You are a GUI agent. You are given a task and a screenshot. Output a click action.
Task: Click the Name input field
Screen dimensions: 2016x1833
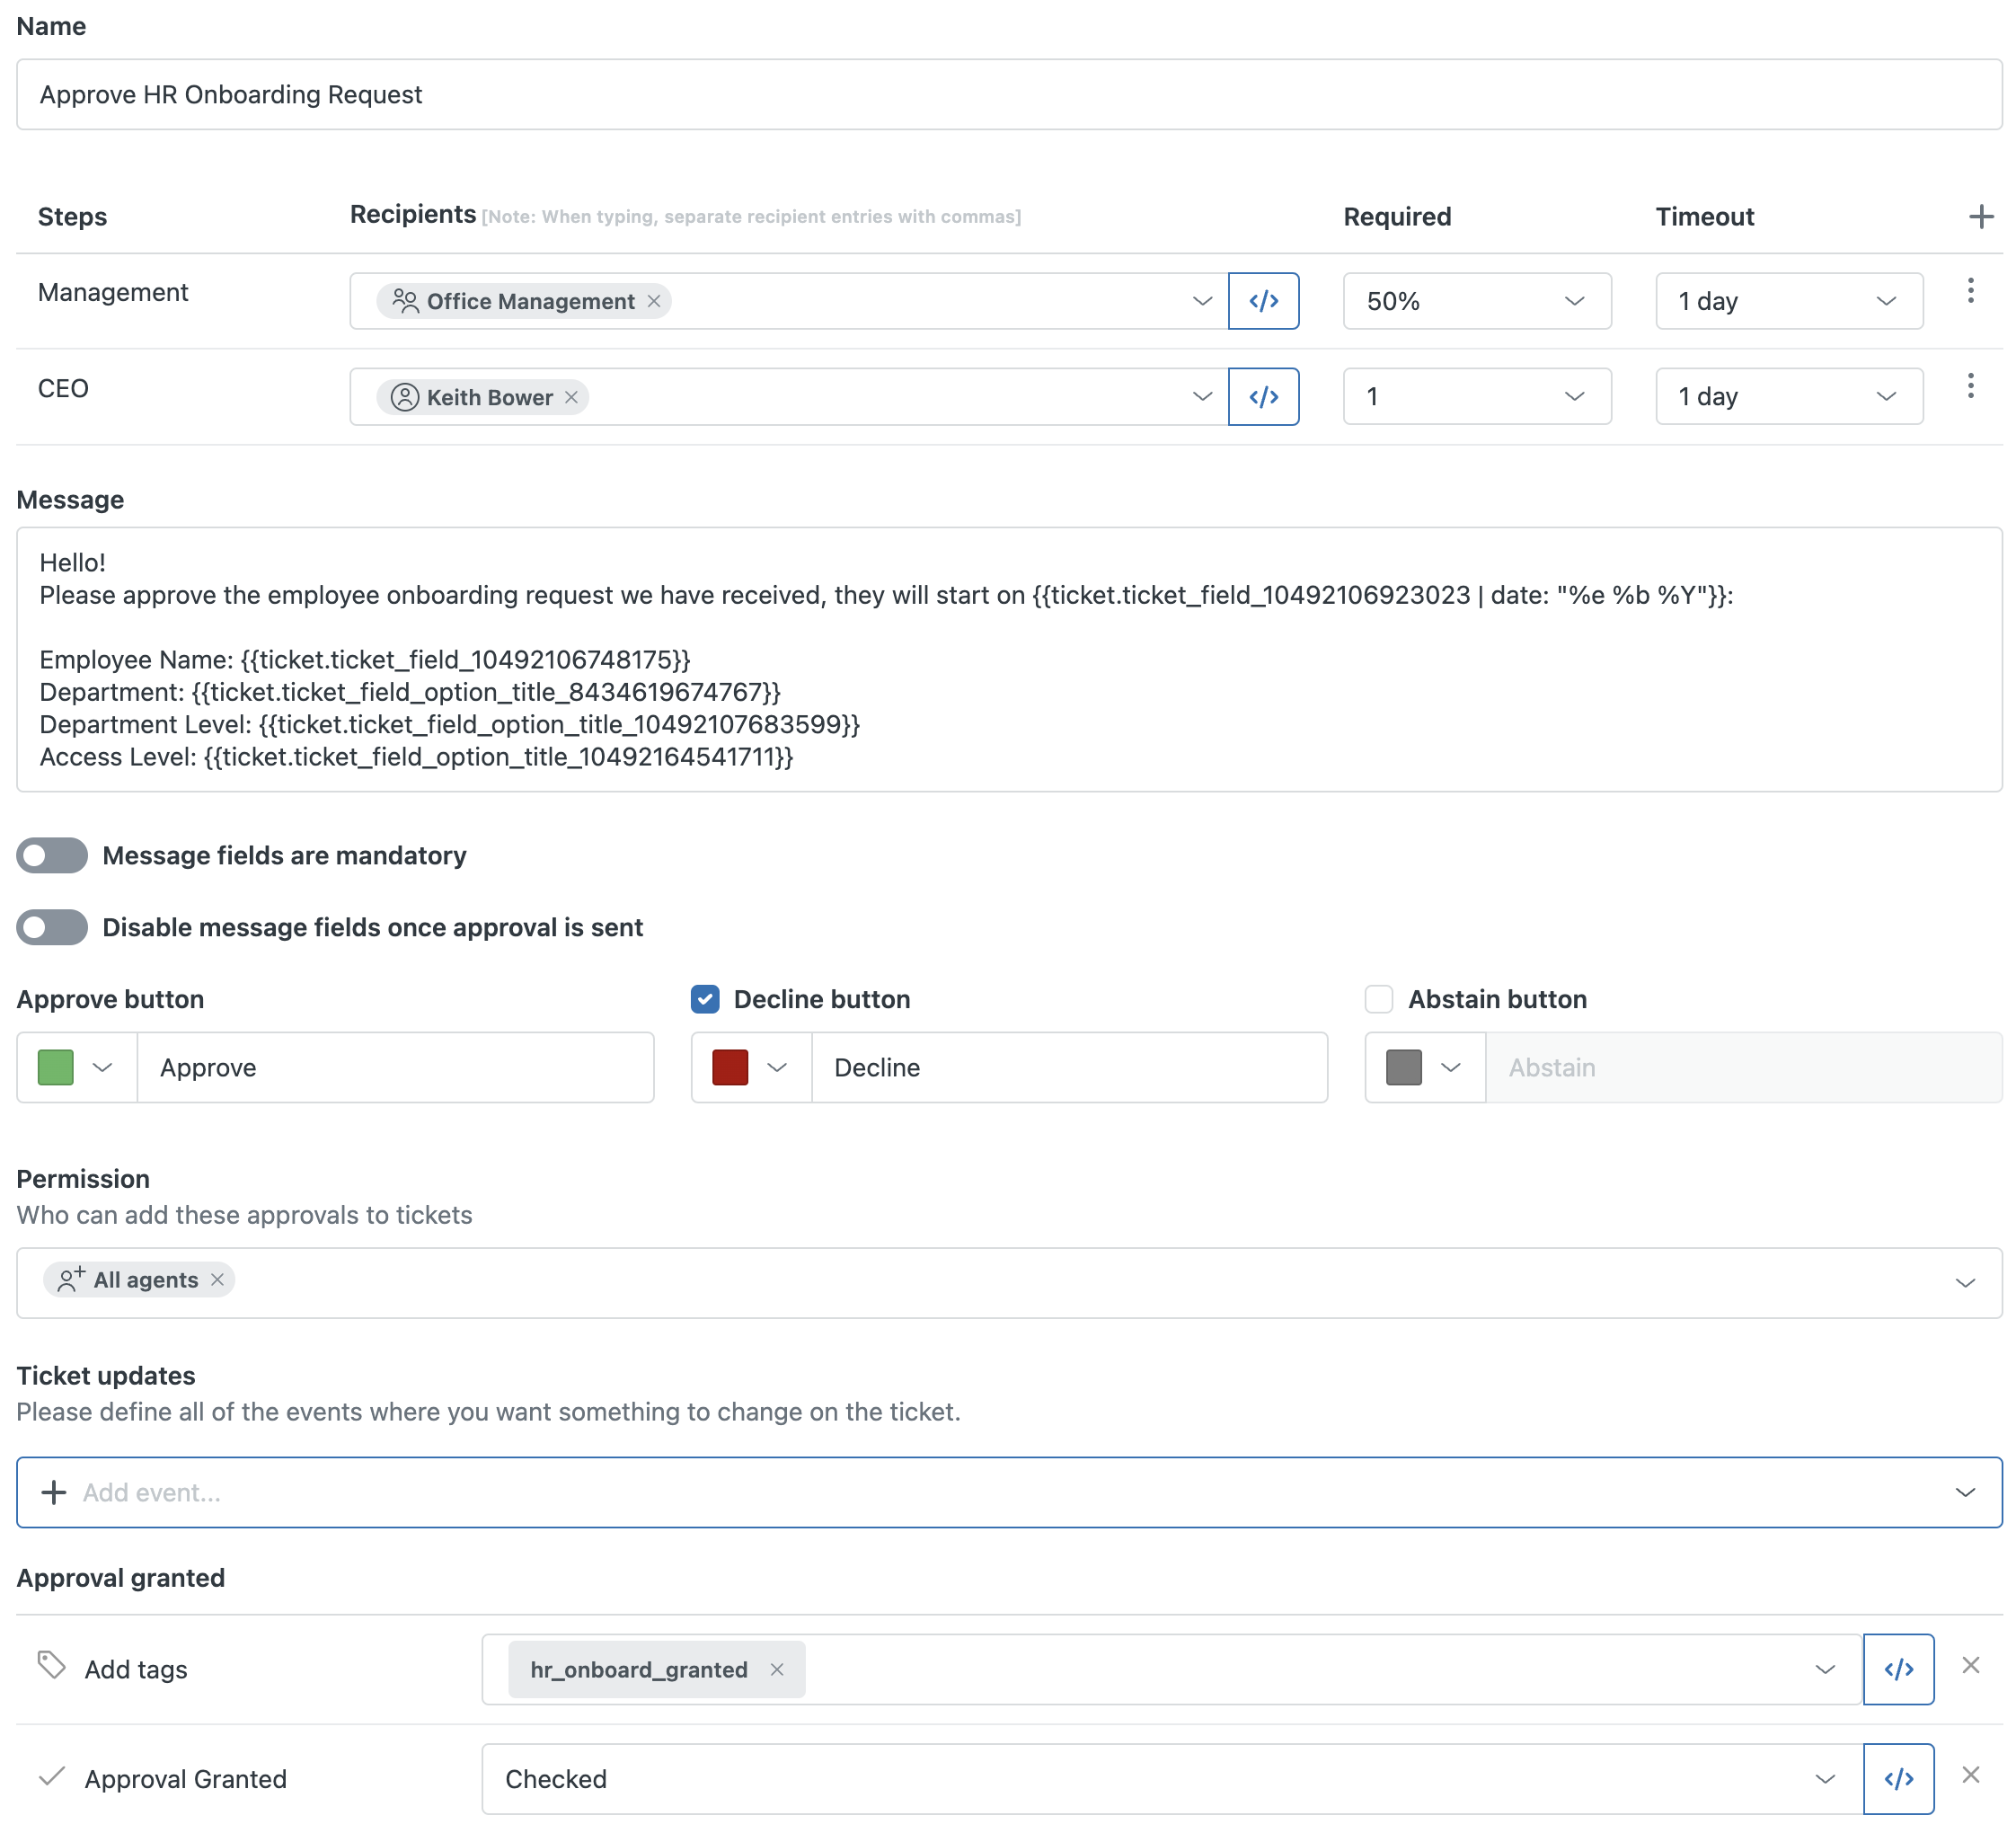pos(1009,94)
